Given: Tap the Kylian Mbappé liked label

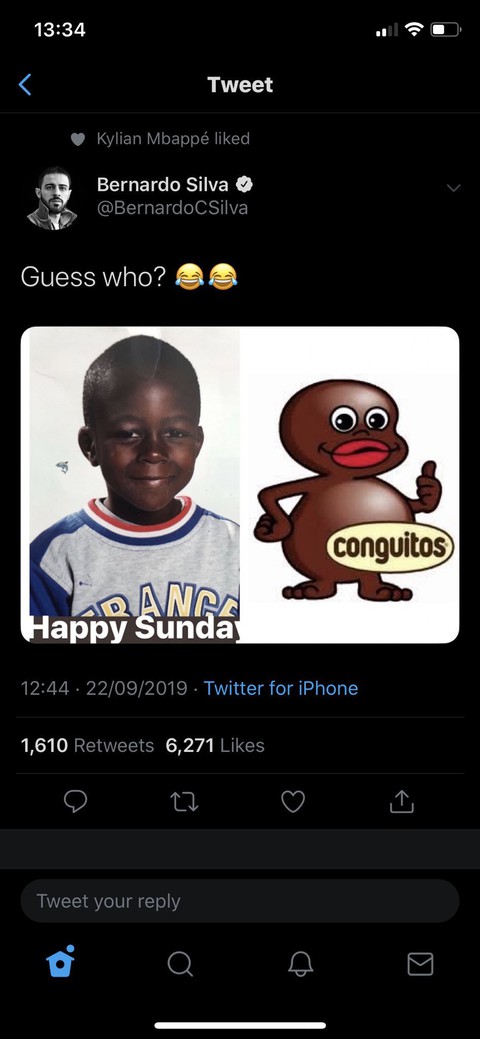Looking at the screenshot, I should click(173, 138).
